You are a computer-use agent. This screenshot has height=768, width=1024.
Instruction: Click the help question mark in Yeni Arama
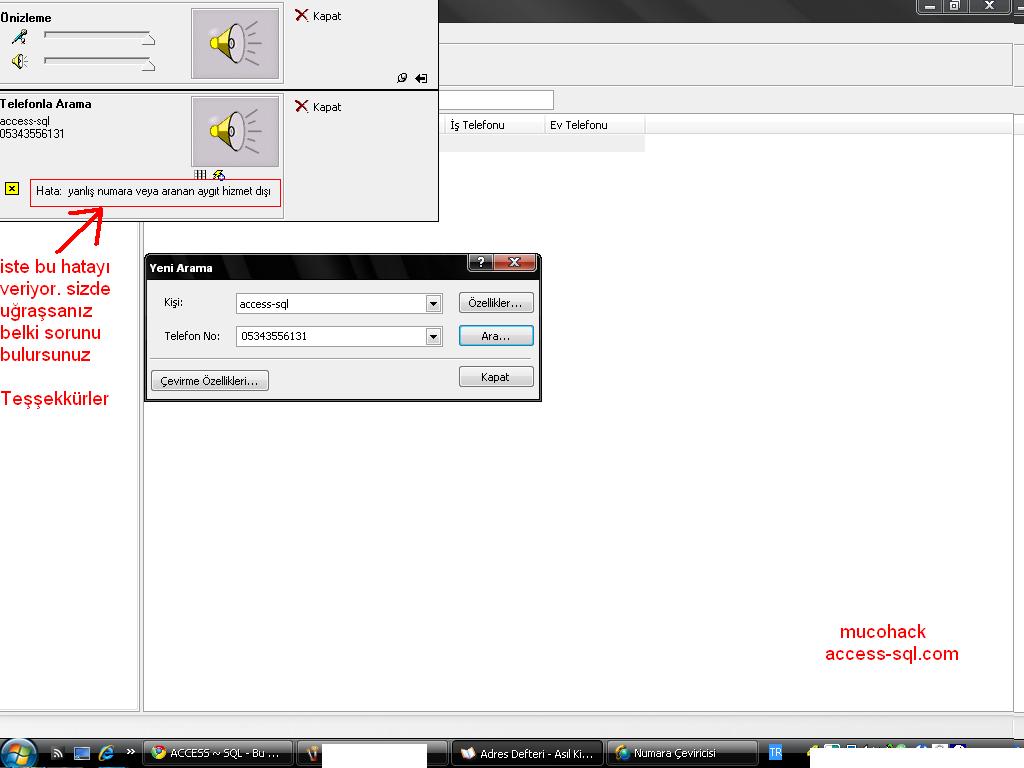pos(481,263)
